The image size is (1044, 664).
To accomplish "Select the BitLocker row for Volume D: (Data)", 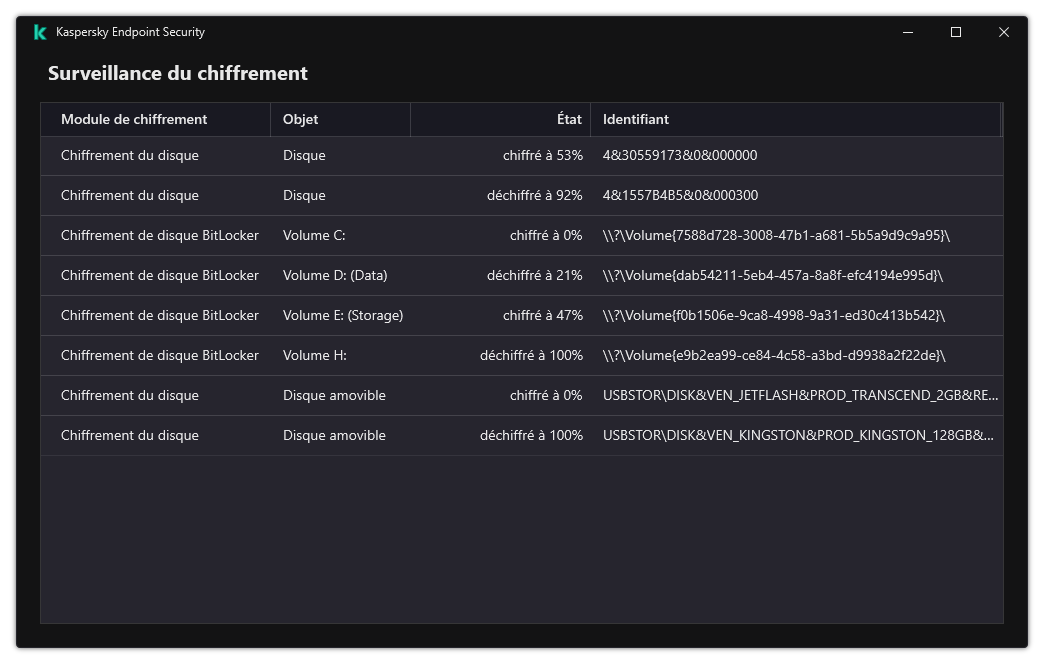I will pos(400,275).
